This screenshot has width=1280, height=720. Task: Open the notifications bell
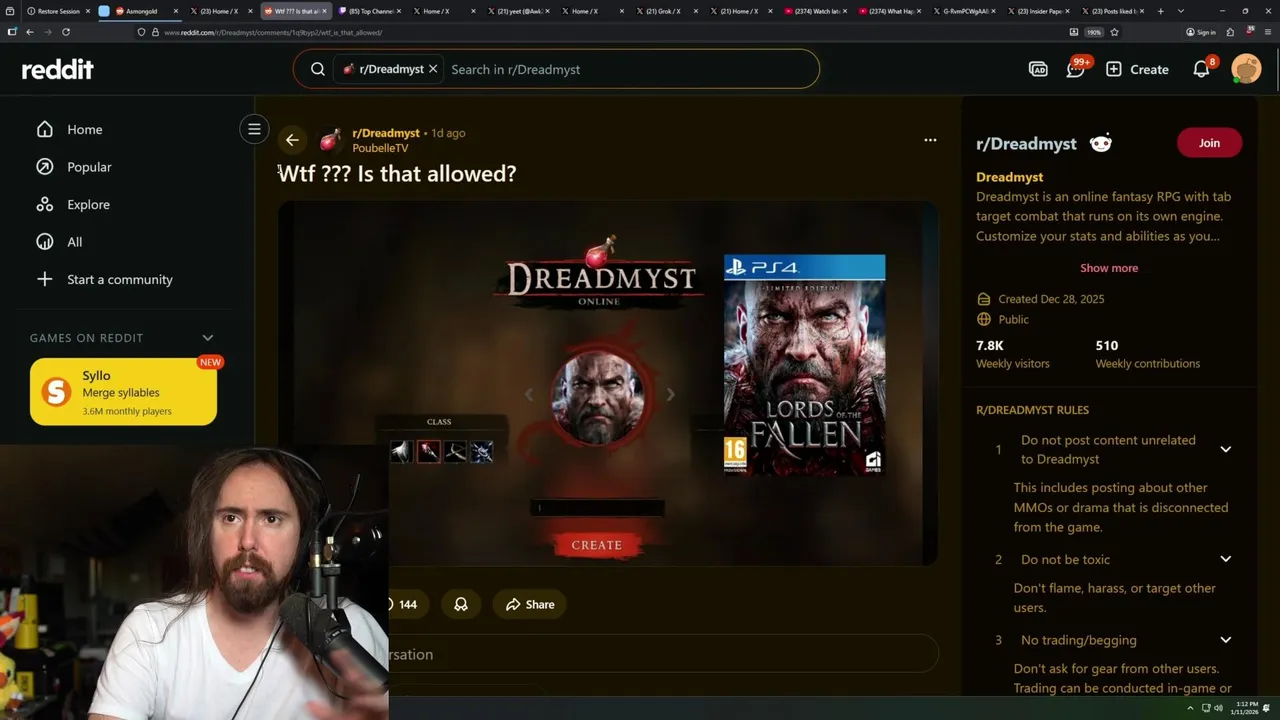tap(1202, 69)
